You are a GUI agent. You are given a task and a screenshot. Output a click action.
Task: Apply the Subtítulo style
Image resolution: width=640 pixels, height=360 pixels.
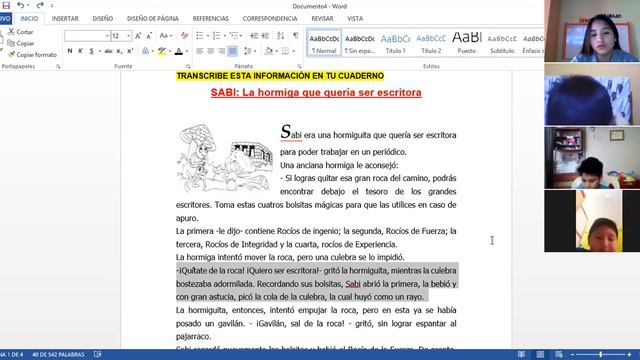[502, 43]
